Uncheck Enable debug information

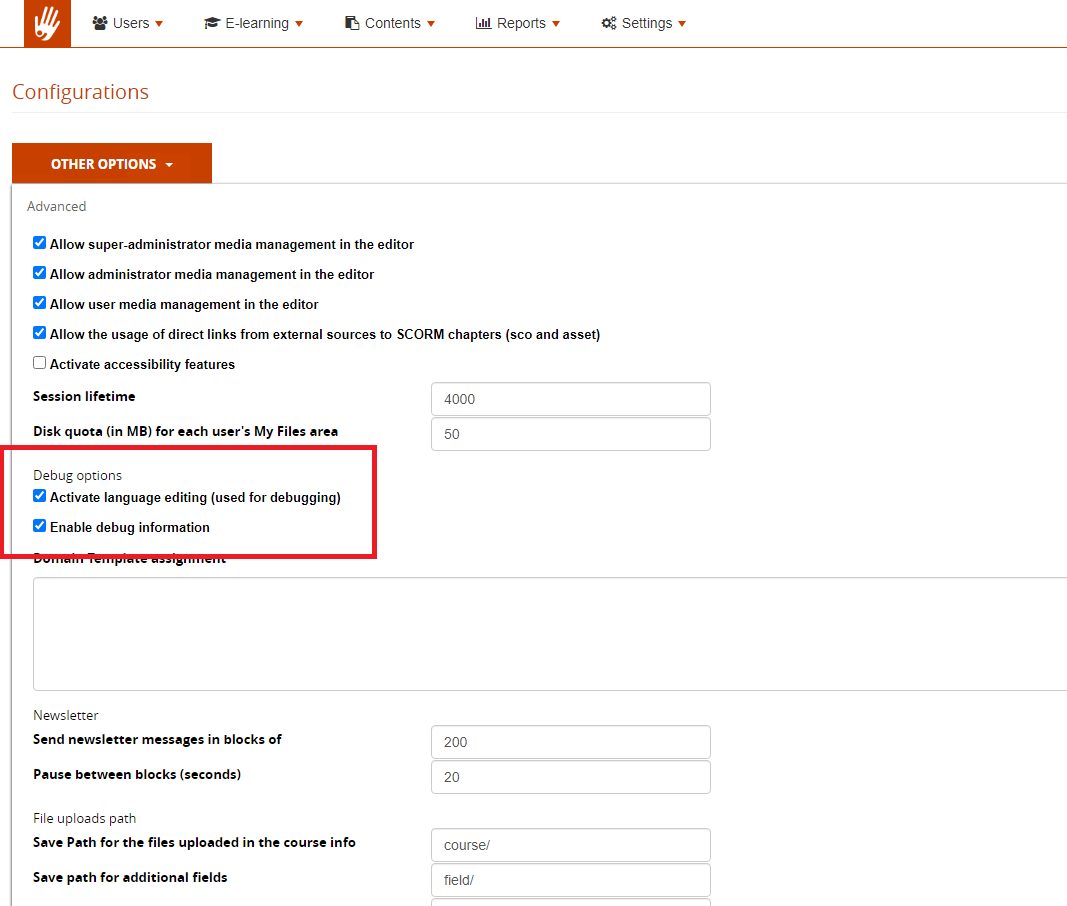[40, 526]
